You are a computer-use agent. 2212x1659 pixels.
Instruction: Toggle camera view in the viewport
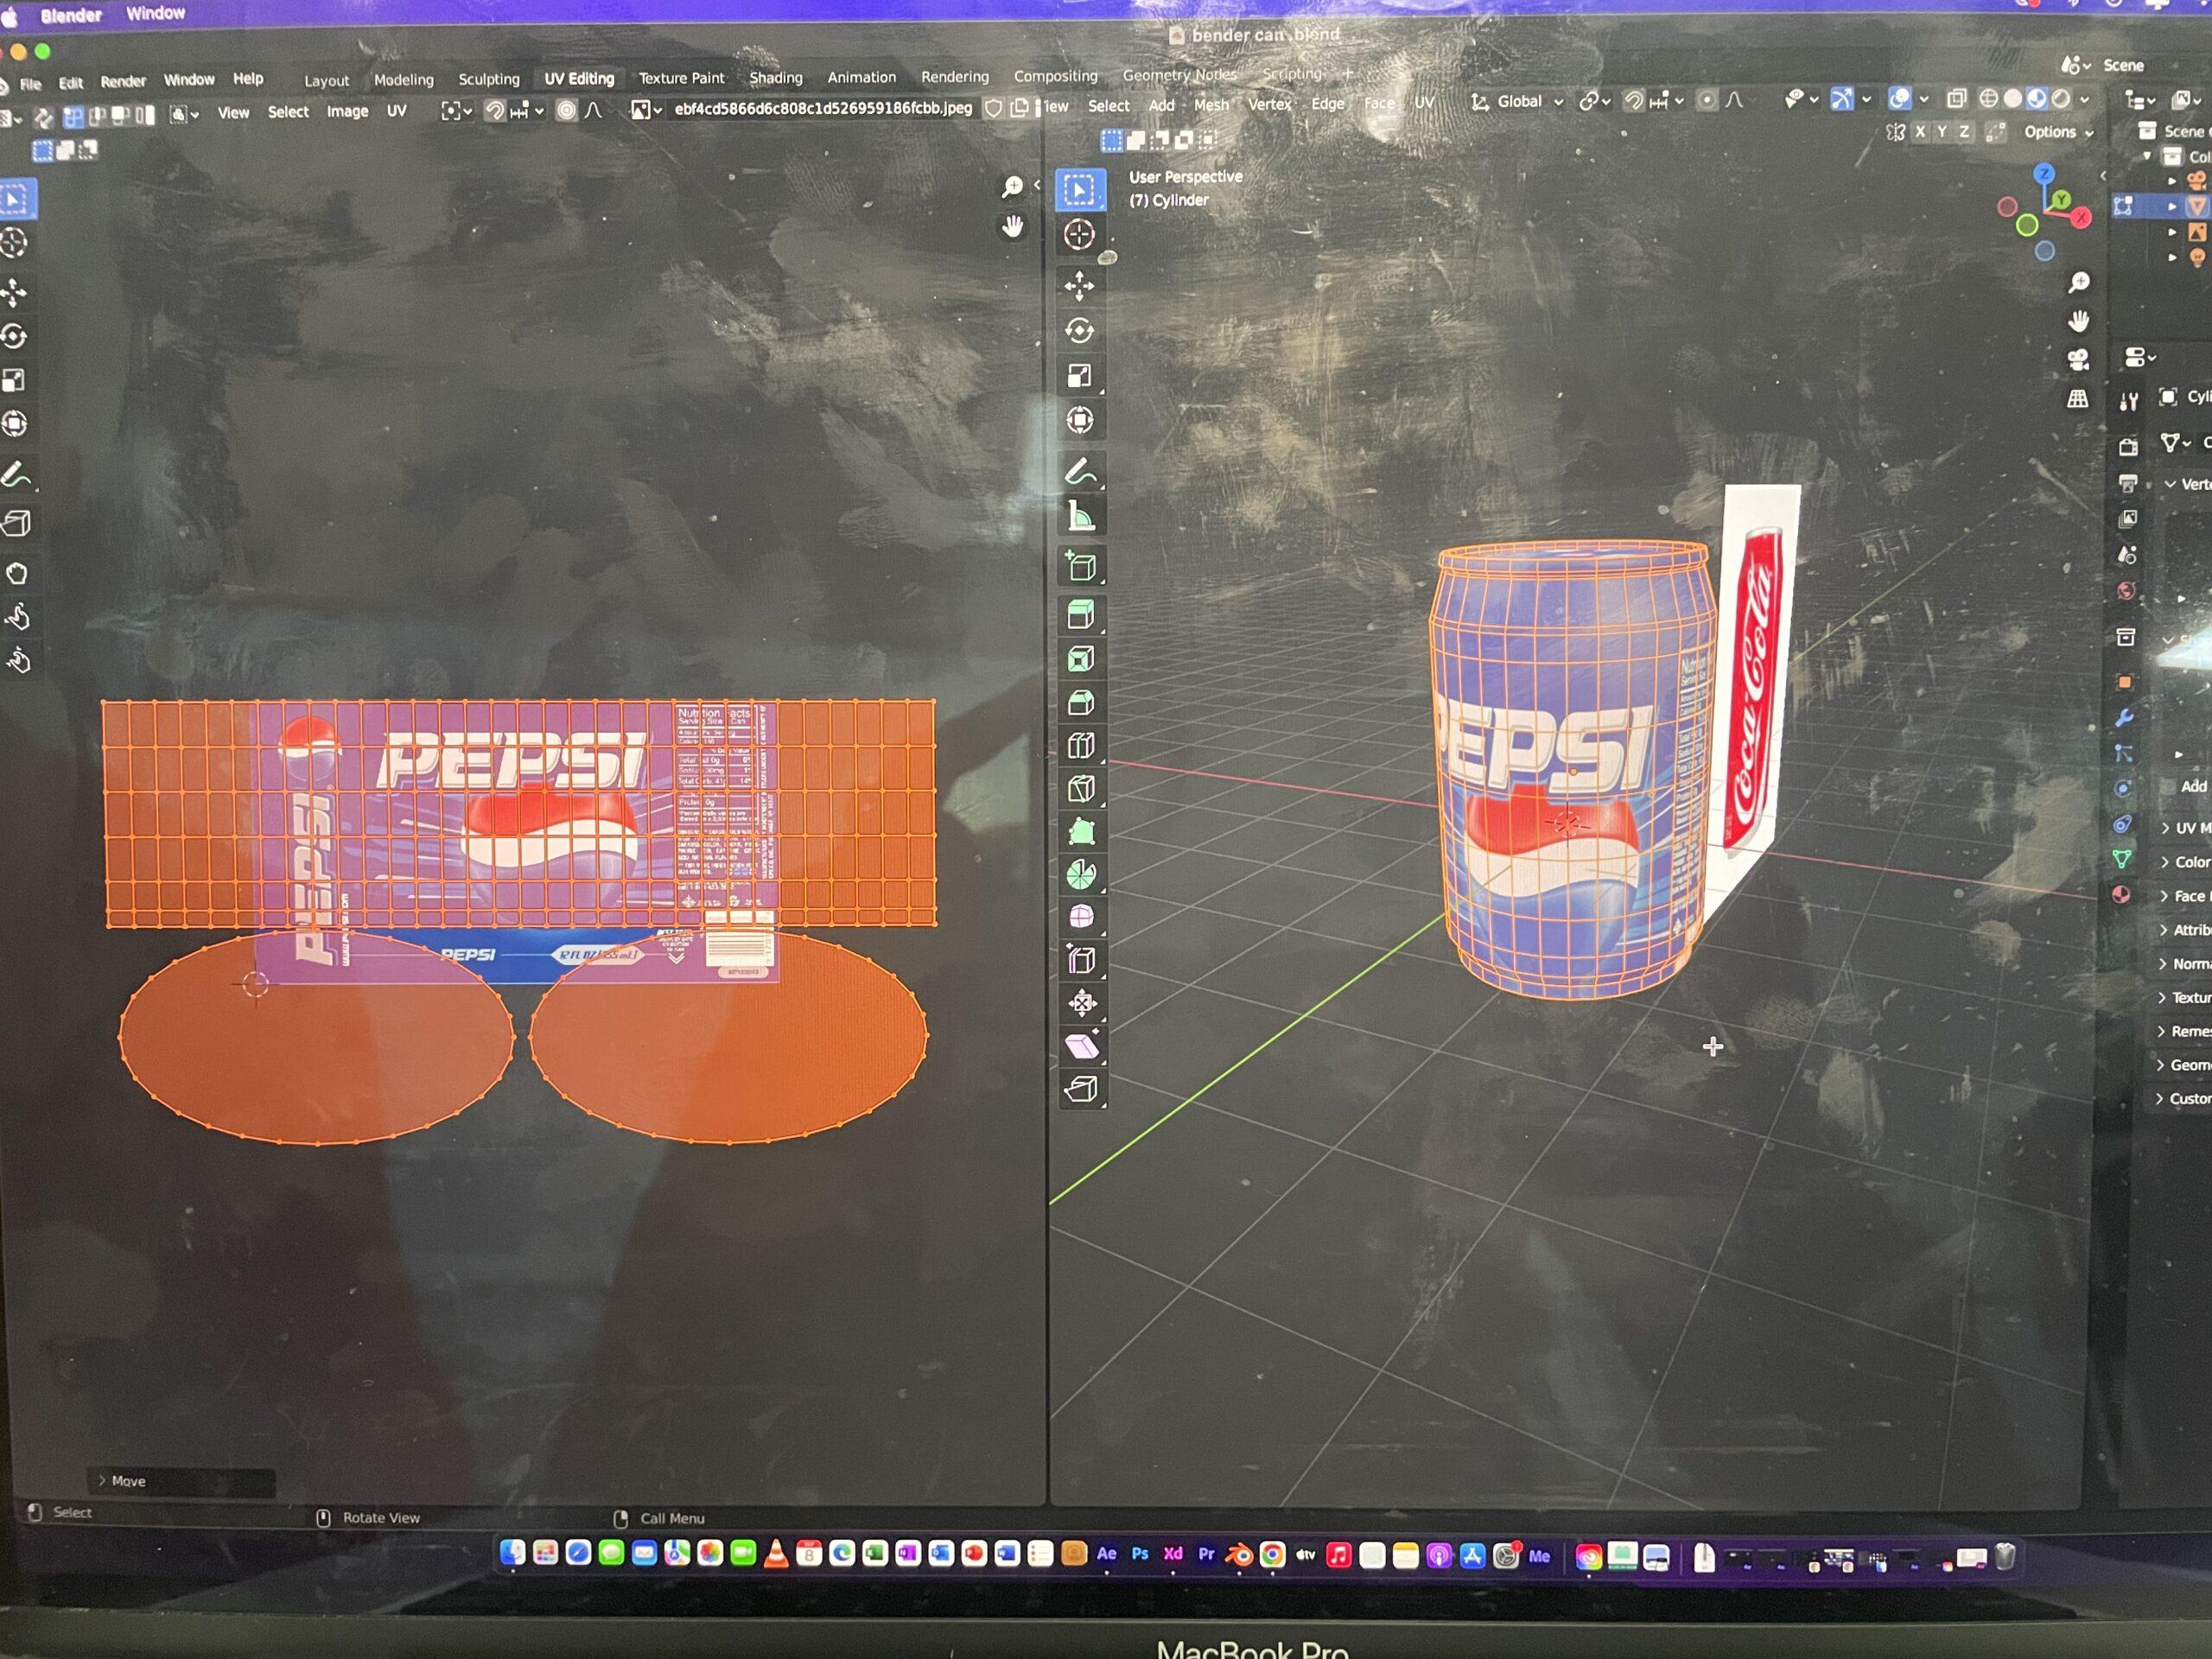tap(2078, 360)
